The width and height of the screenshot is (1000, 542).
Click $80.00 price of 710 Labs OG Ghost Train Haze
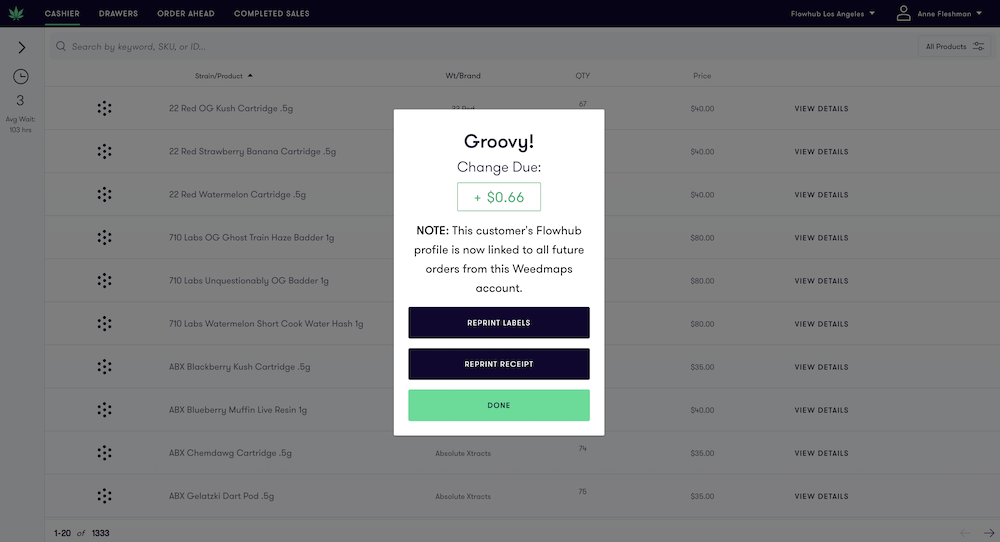[702, 238]
